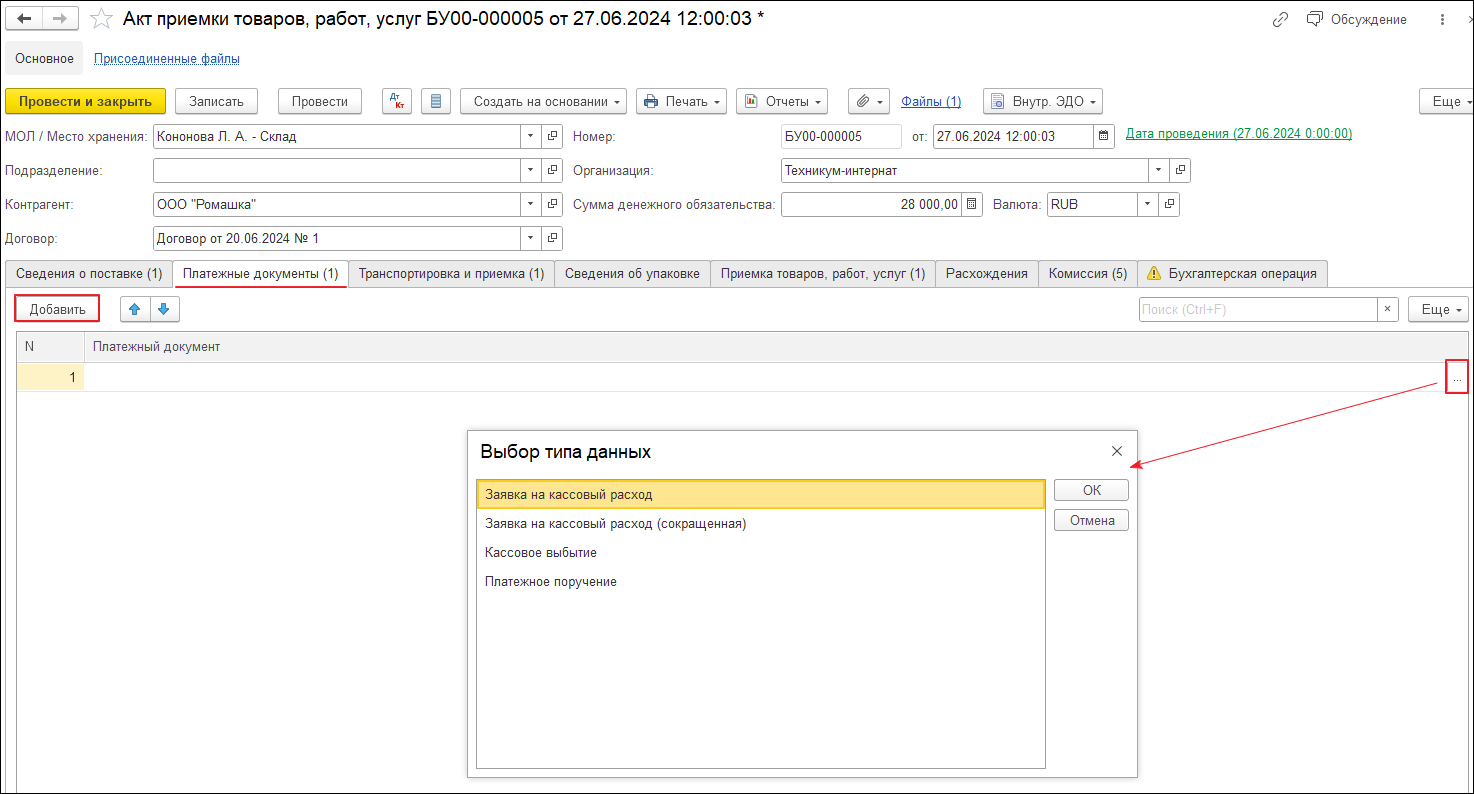Open МОЛ / Место хранения record form
The height and width of the screenshot is (794, 1474).
552,136
